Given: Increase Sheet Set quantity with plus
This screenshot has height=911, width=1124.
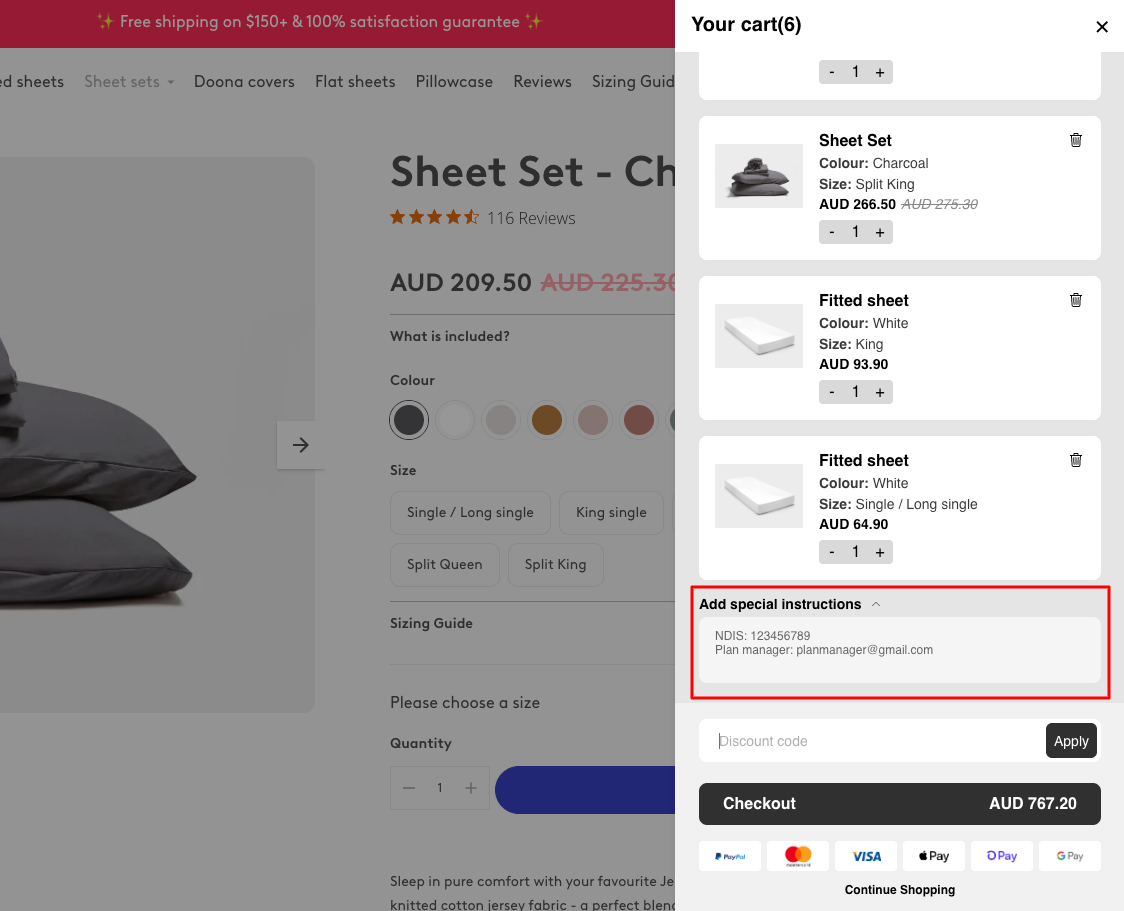Looking at the screenshot, I should (x=879, y=231).
